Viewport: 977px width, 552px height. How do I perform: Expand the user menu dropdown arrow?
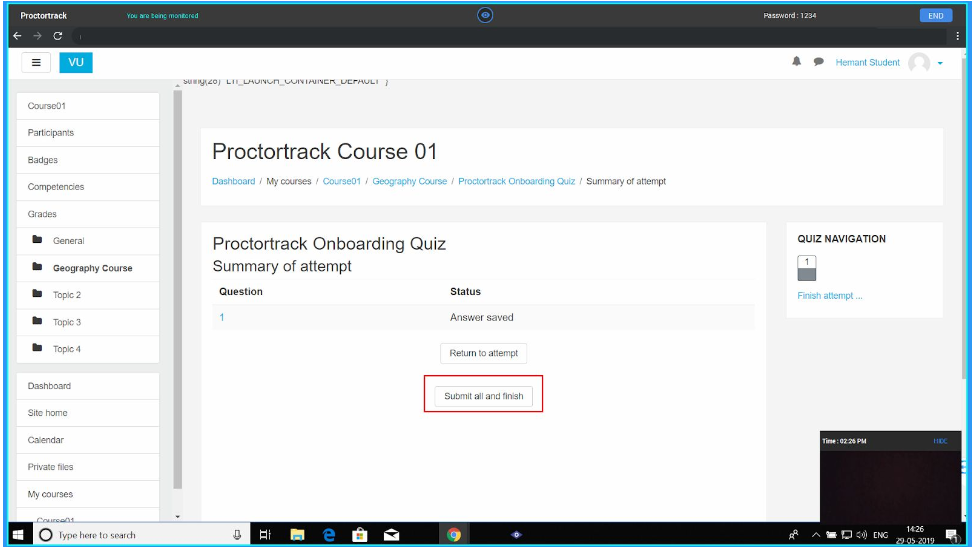click(940, 63)
